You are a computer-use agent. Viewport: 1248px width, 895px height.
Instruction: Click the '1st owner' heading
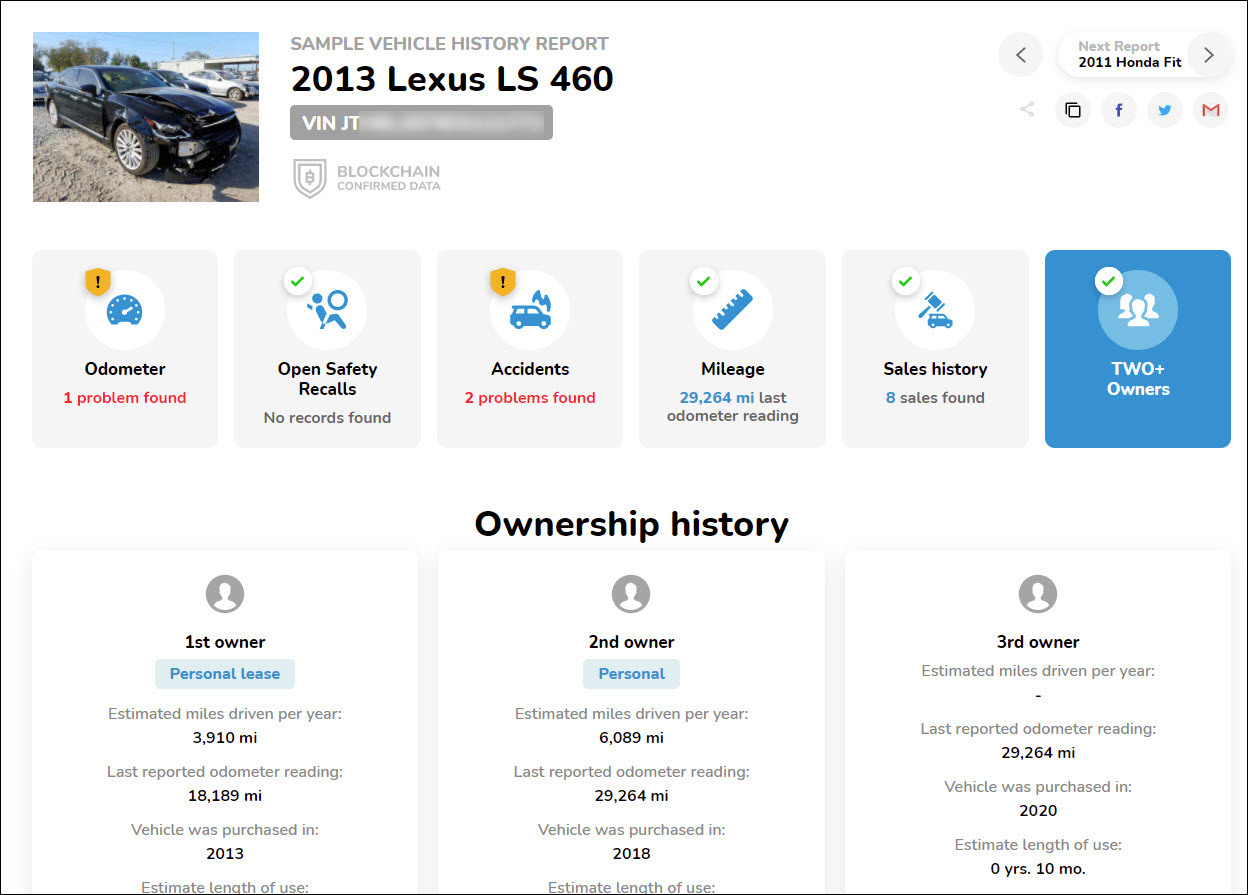(x=225, y=642)
